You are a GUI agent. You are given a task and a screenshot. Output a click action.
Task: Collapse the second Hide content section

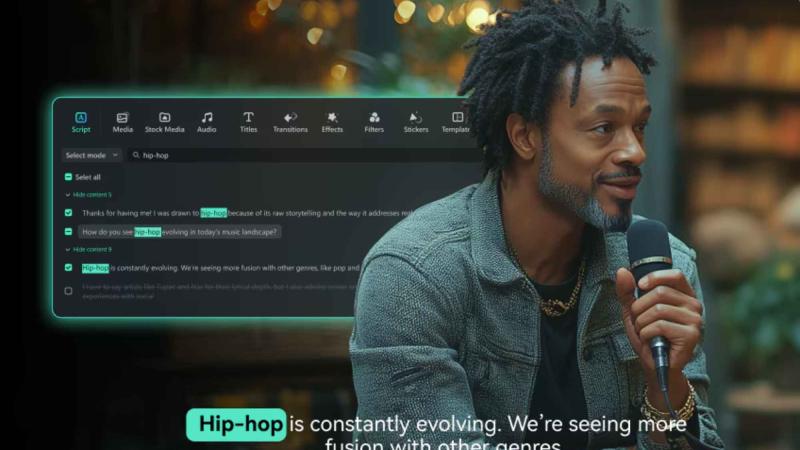click(x=88, y=249)
